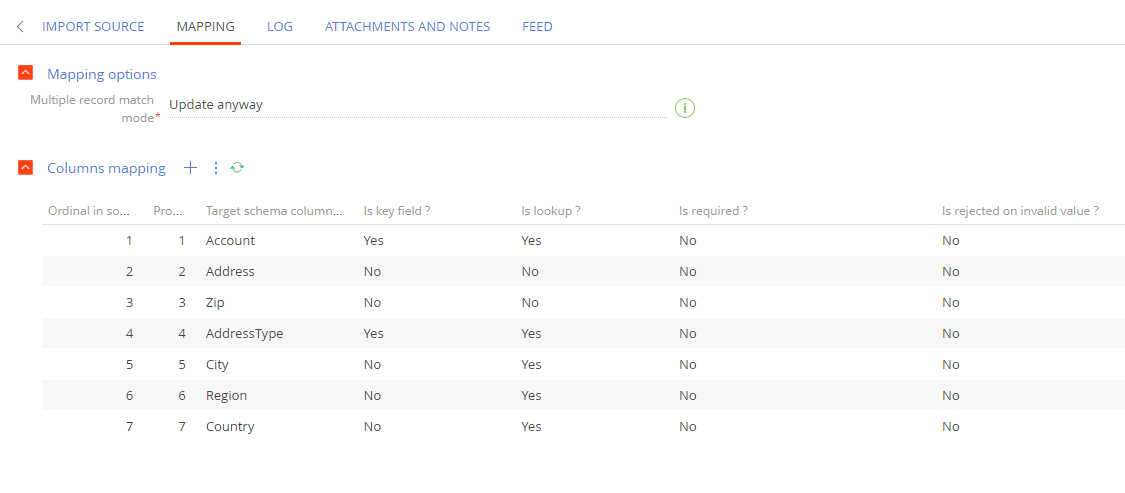1125x493 pixels.
Task: Sort by the Is lookup ? column header
Action: pyautogui.click(x=551, y=211)
